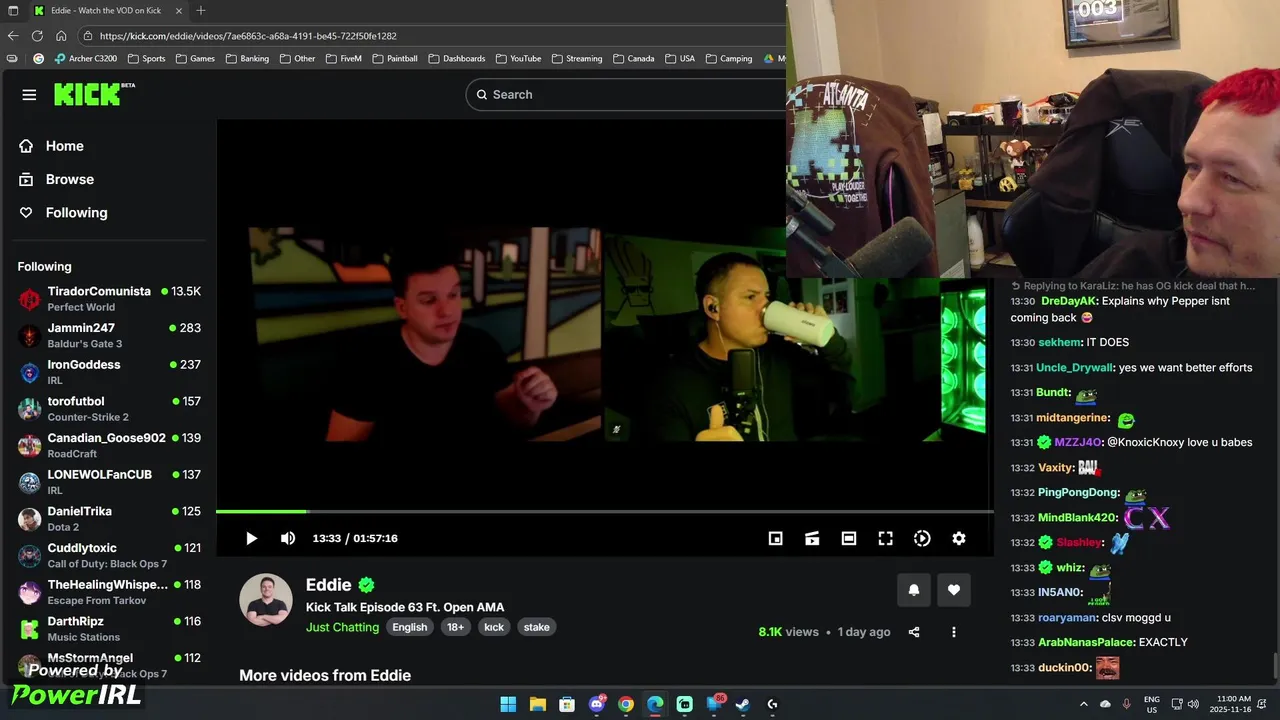
Task: Open Steam from the taskbar
Action: coord(743,704)
